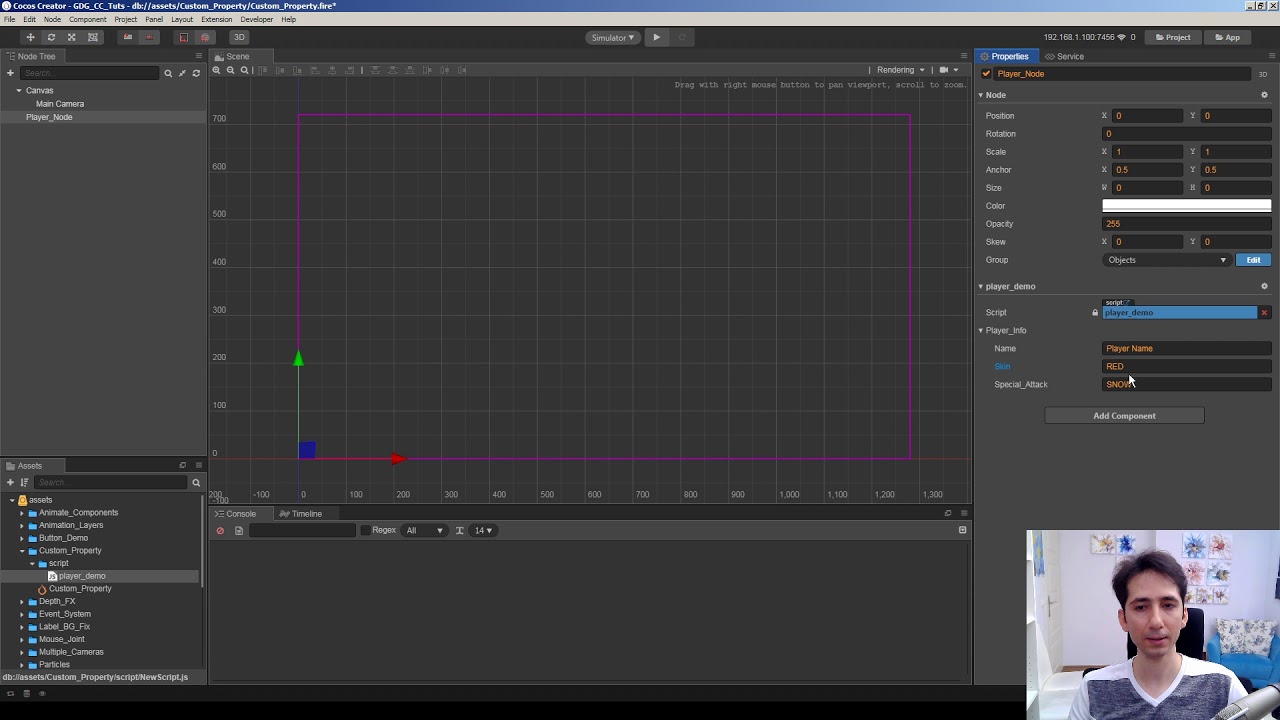Select the Move tool in toolbar
Viewport: 1280px width, 720px height.
[30, 37]
